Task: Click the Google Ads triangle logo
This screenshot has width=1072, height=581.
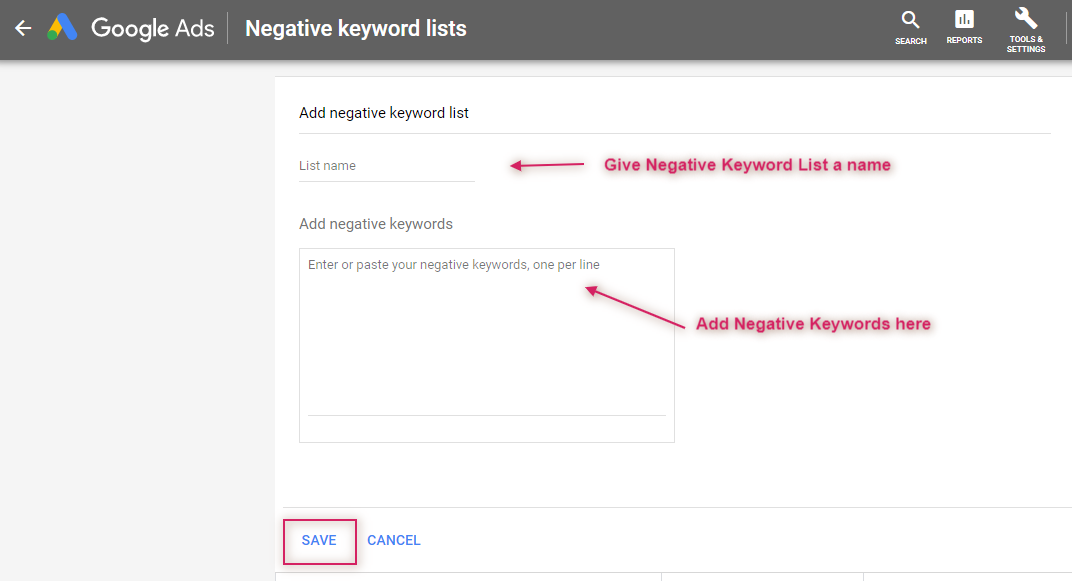Action: pyautogui.click(x=62, y=27)
